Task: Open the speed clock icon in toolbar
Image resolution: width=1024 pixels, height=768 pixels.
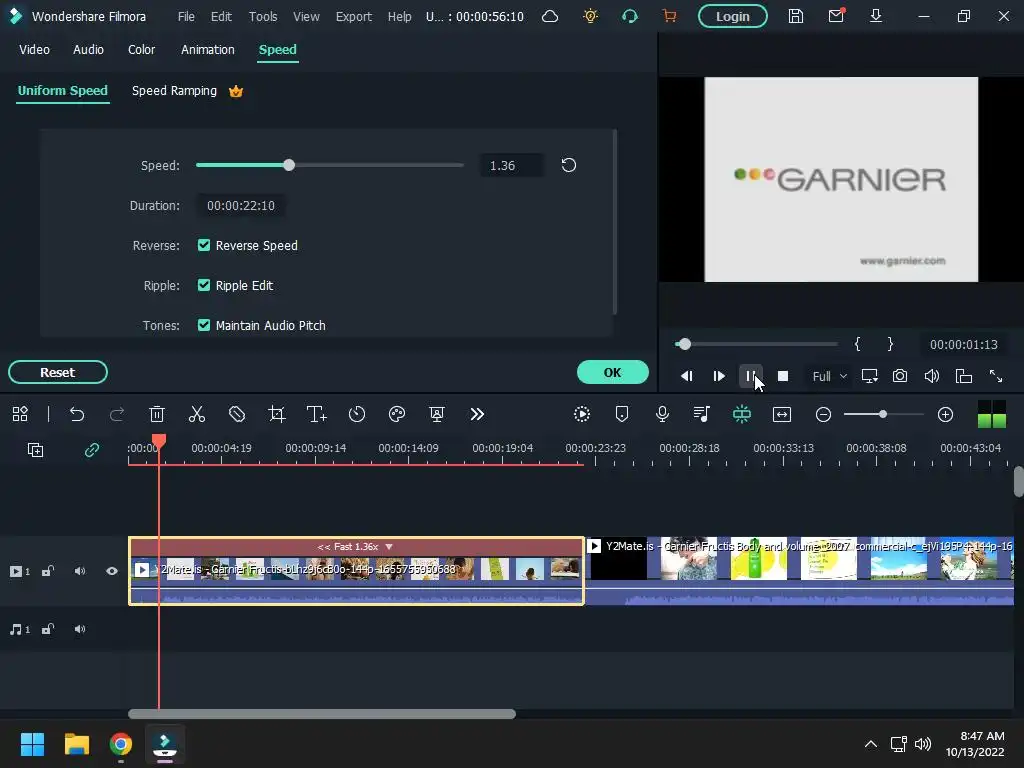Action: (x=357, y=414)
